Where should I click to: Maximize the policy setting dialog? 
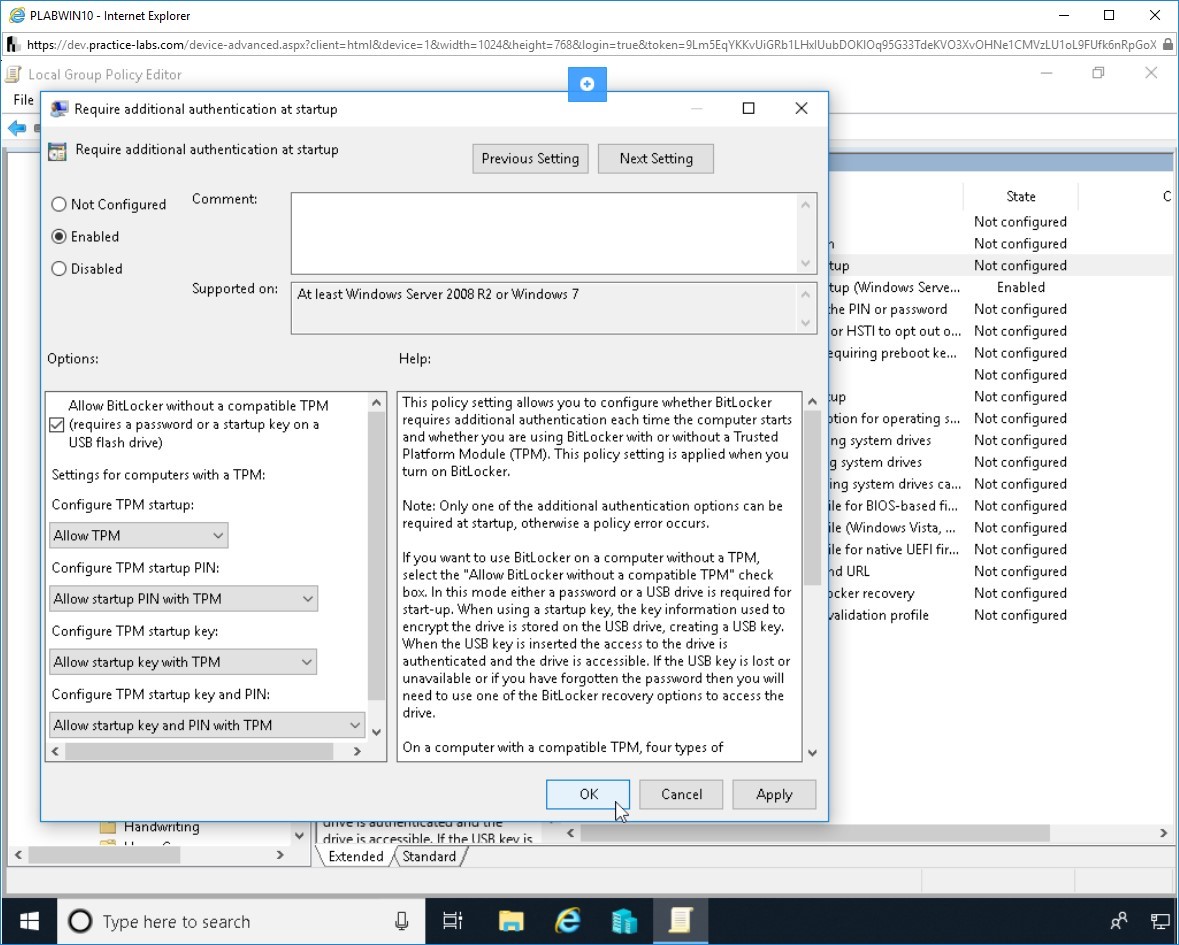pyautogui.click(x=748, y=108)
